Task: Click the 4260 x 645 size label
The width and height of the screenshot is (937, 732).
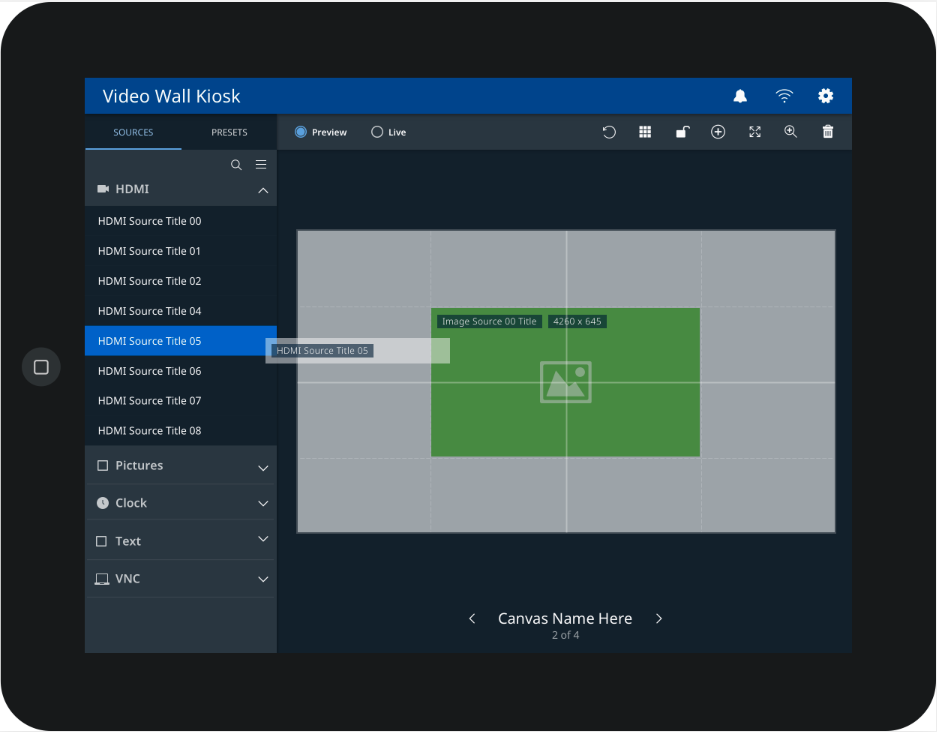Action: coord(577,321)
